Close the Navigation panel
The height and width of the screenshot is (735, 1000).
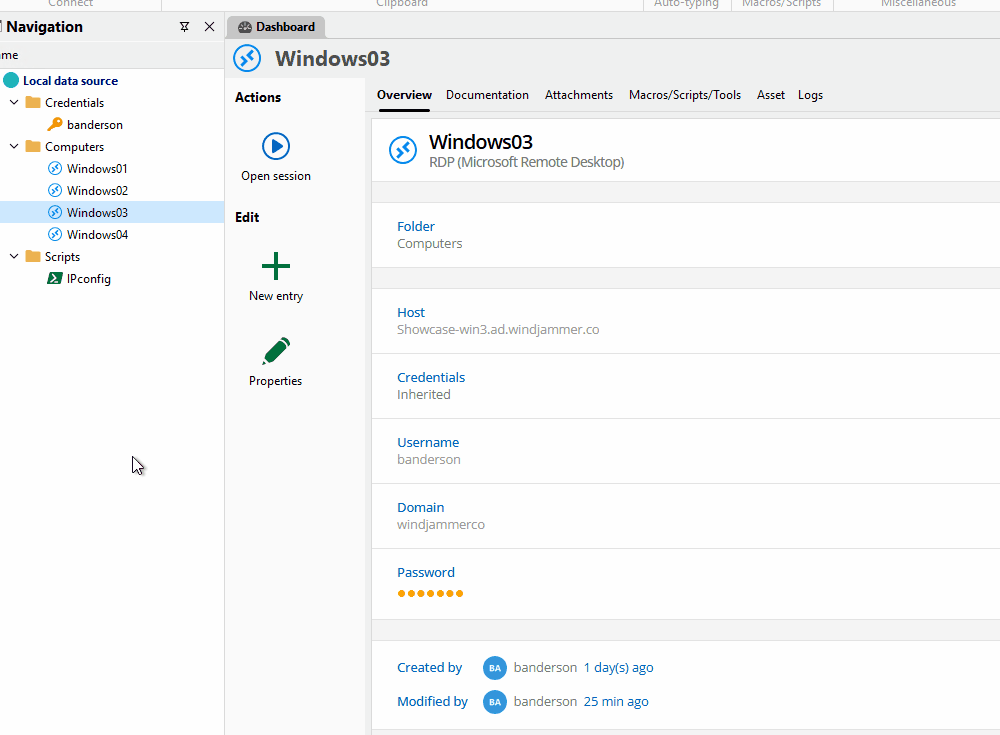point(209,27)
